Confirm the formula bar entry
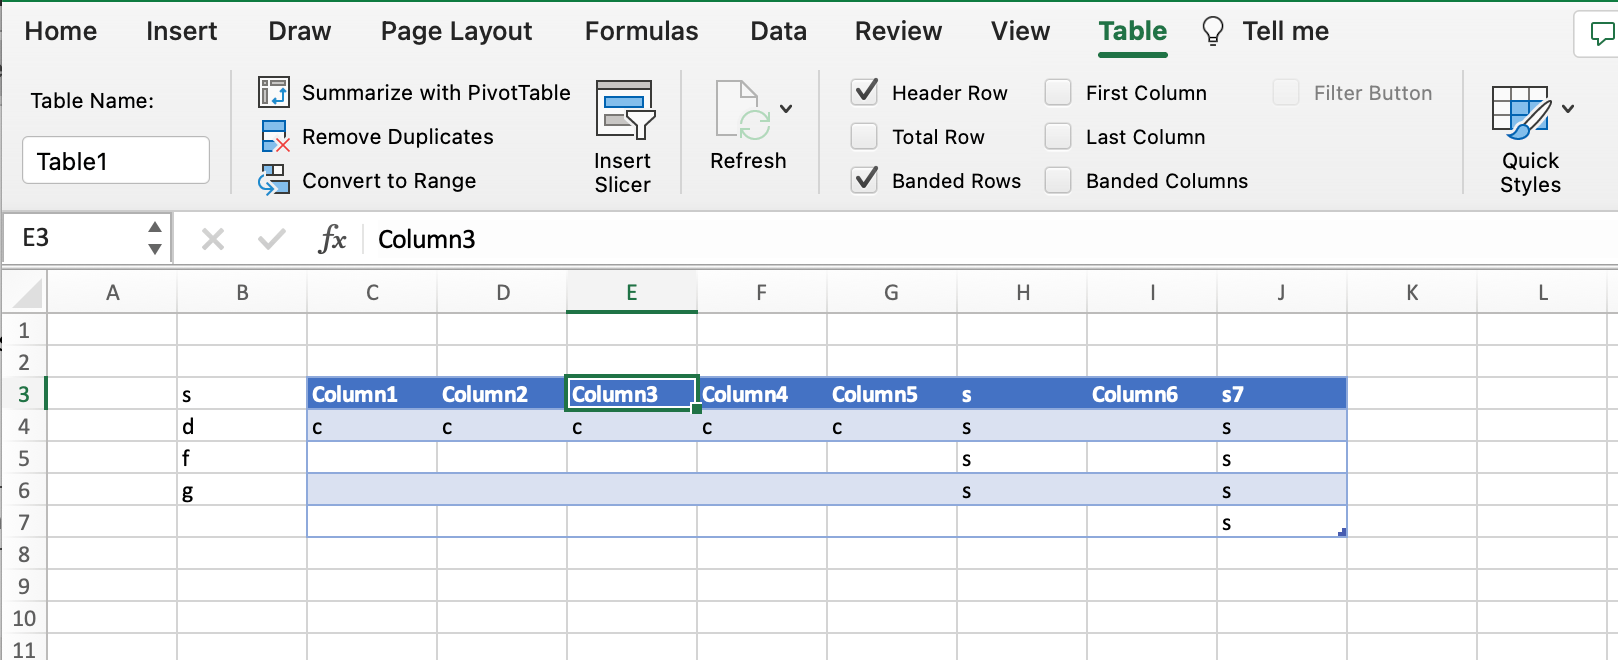This screenshot has width=1618, height=660. (271, 239)
